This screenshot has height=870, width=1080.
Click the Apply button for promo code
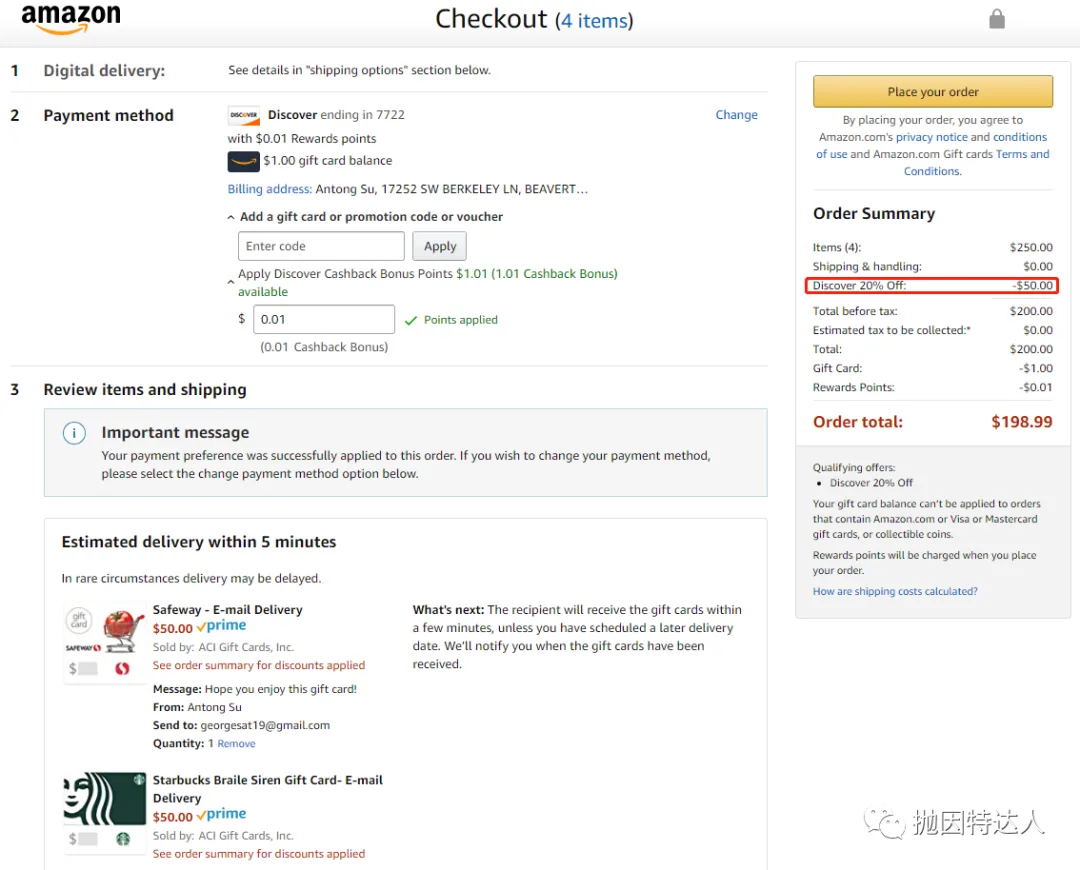pyautogui.click(x=439, y=247)
